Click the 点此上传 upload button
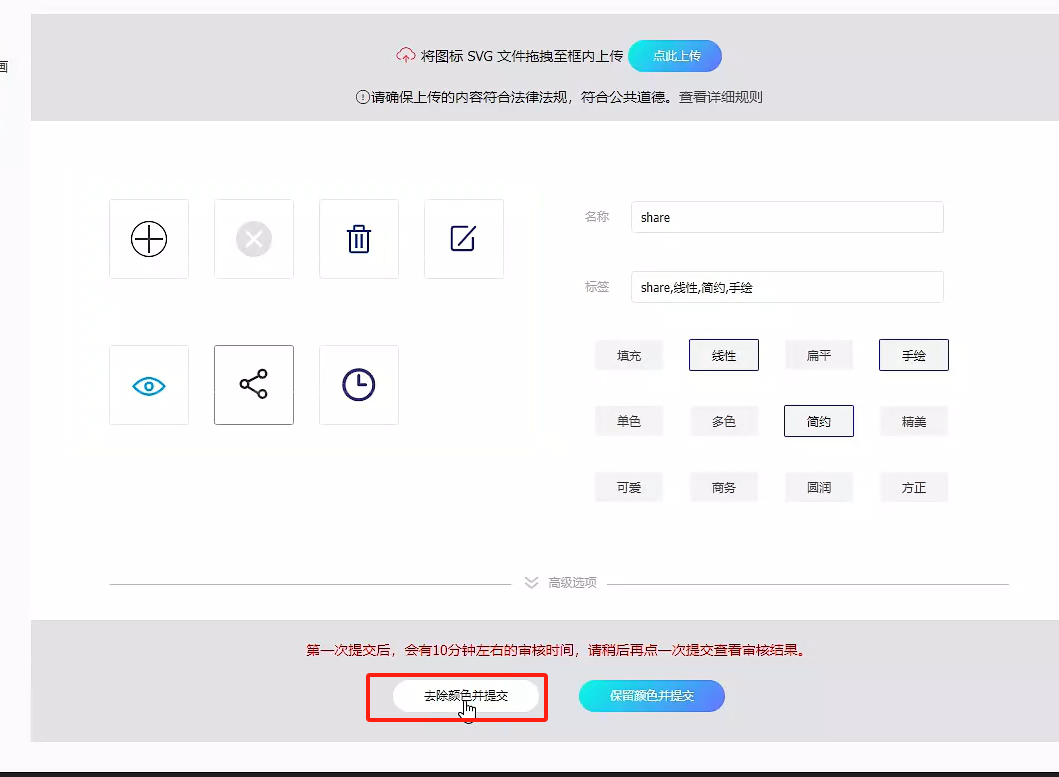The height and width of the screenshot is (777, 1059). point(675,56)
